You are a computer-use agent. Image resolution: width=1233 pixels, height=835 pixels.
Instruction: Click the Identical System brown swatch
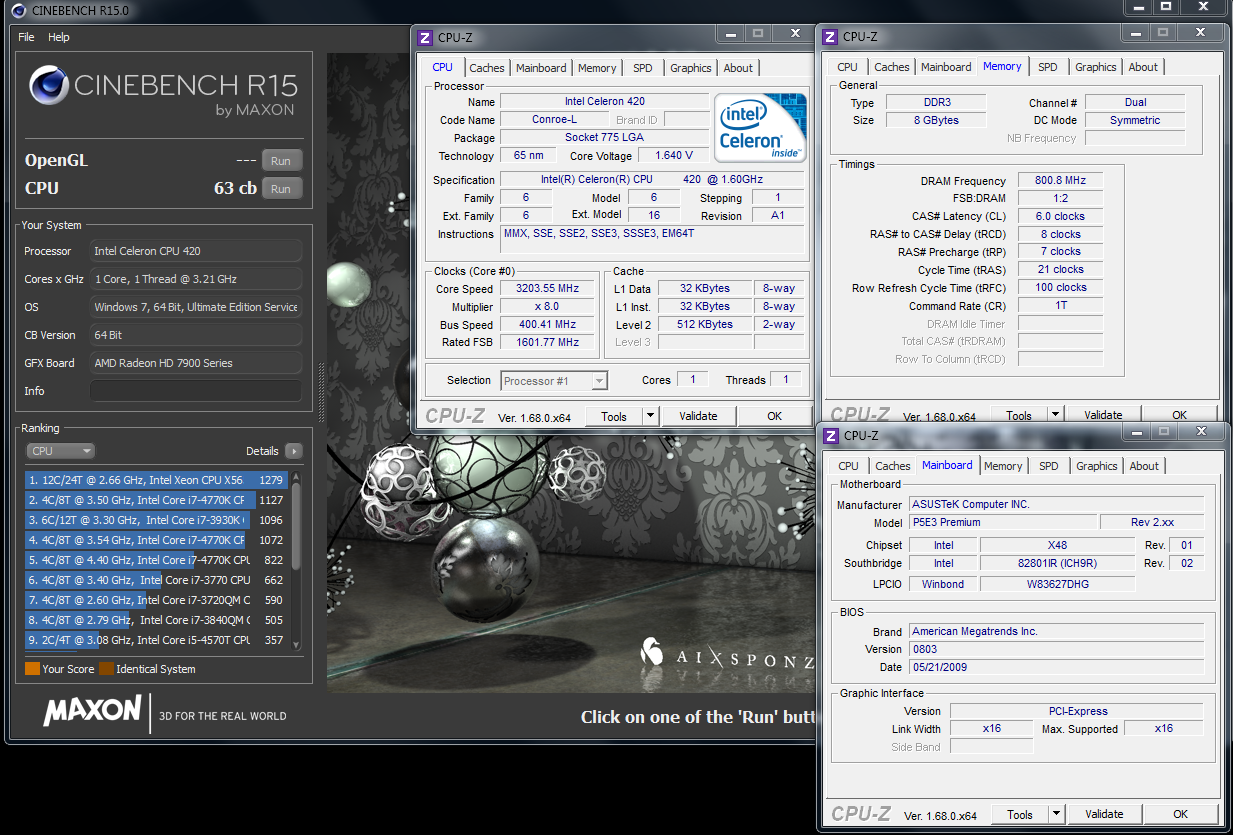pos(105,669)
